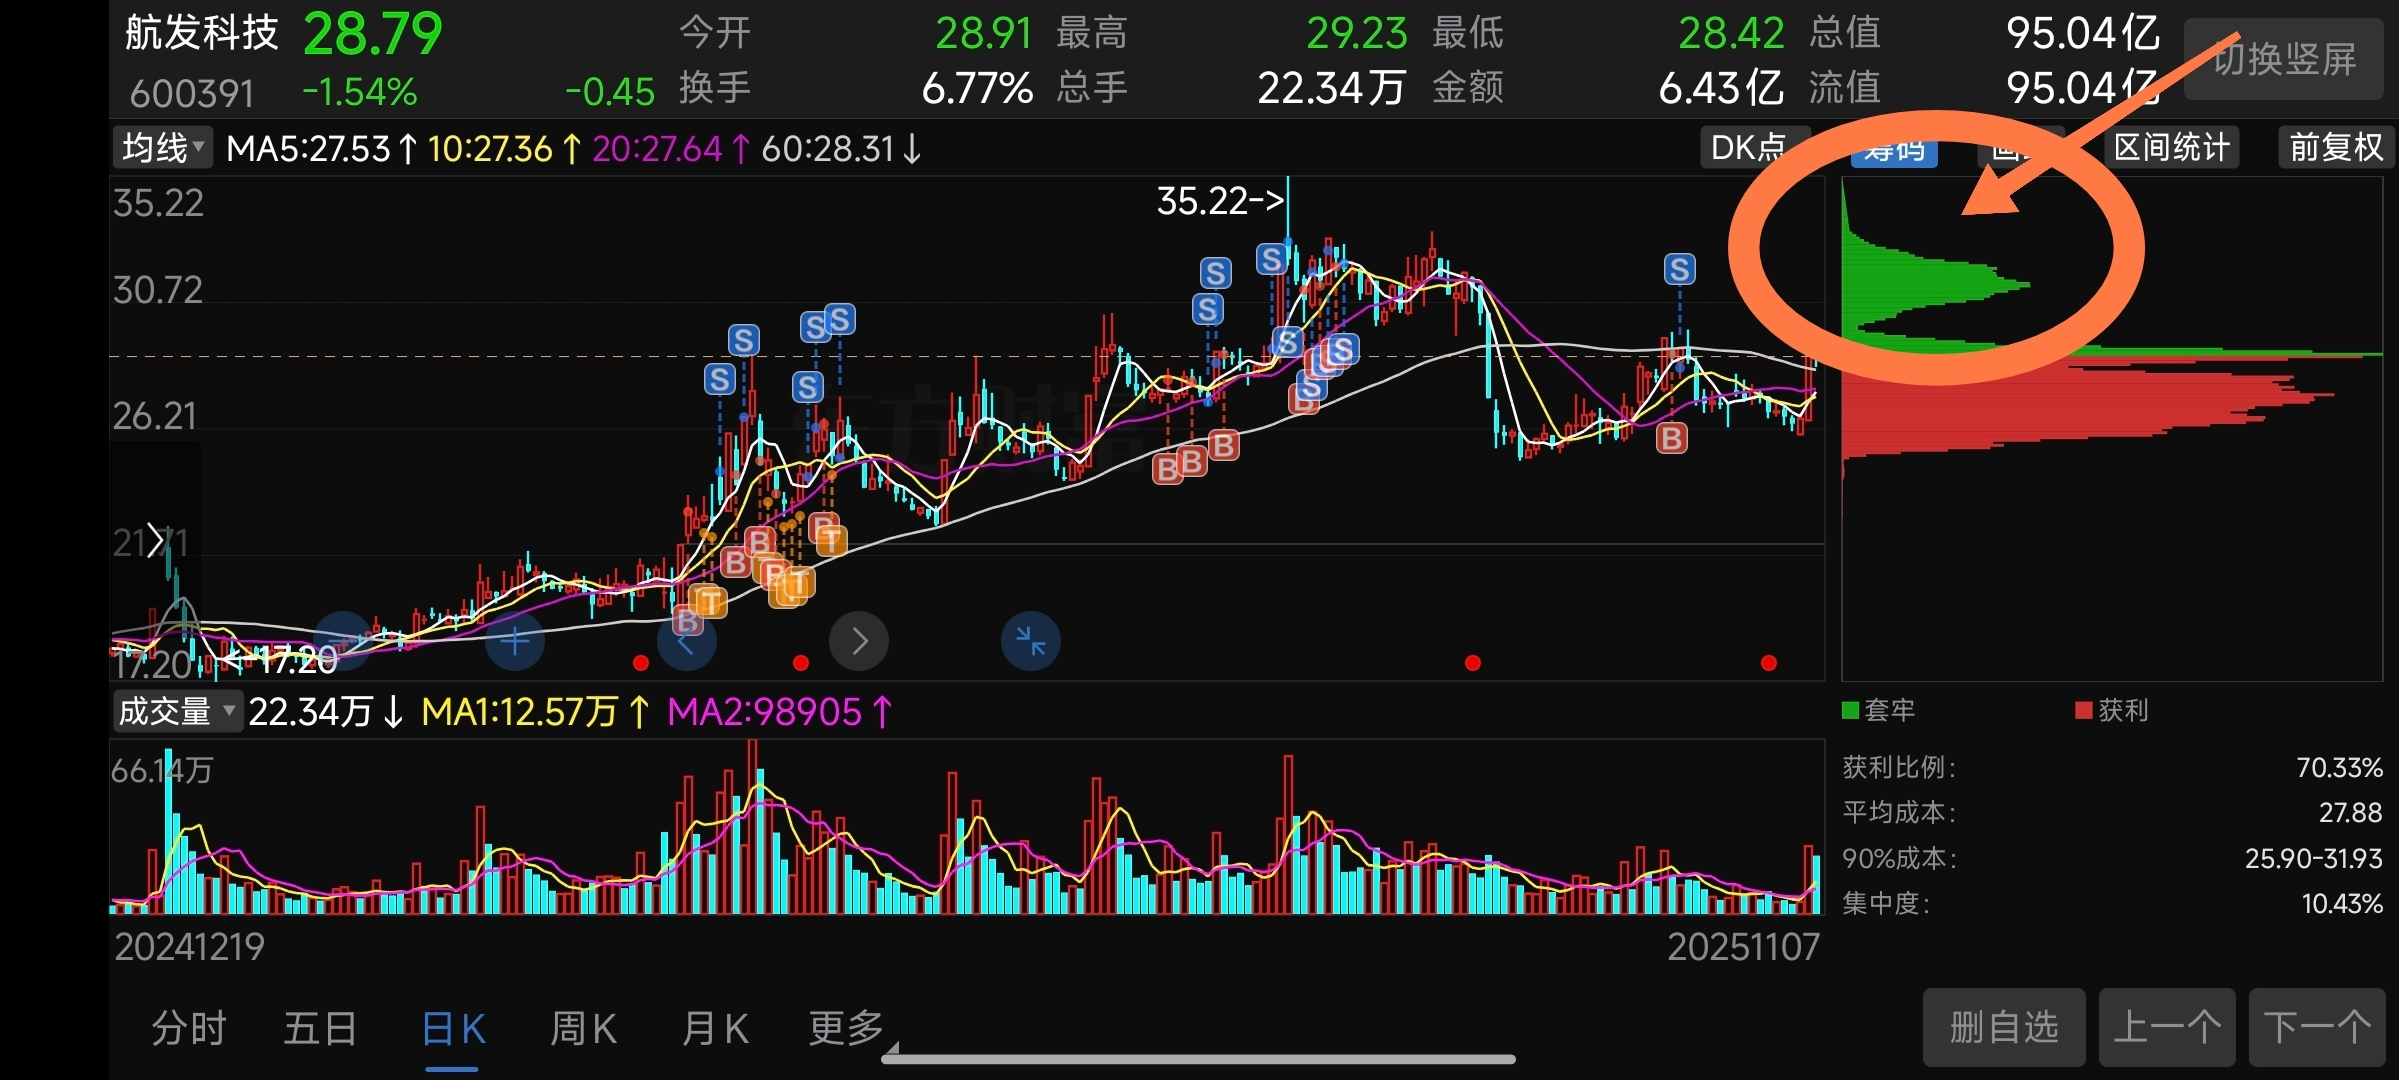Expand the 更多 period options

845,1027
